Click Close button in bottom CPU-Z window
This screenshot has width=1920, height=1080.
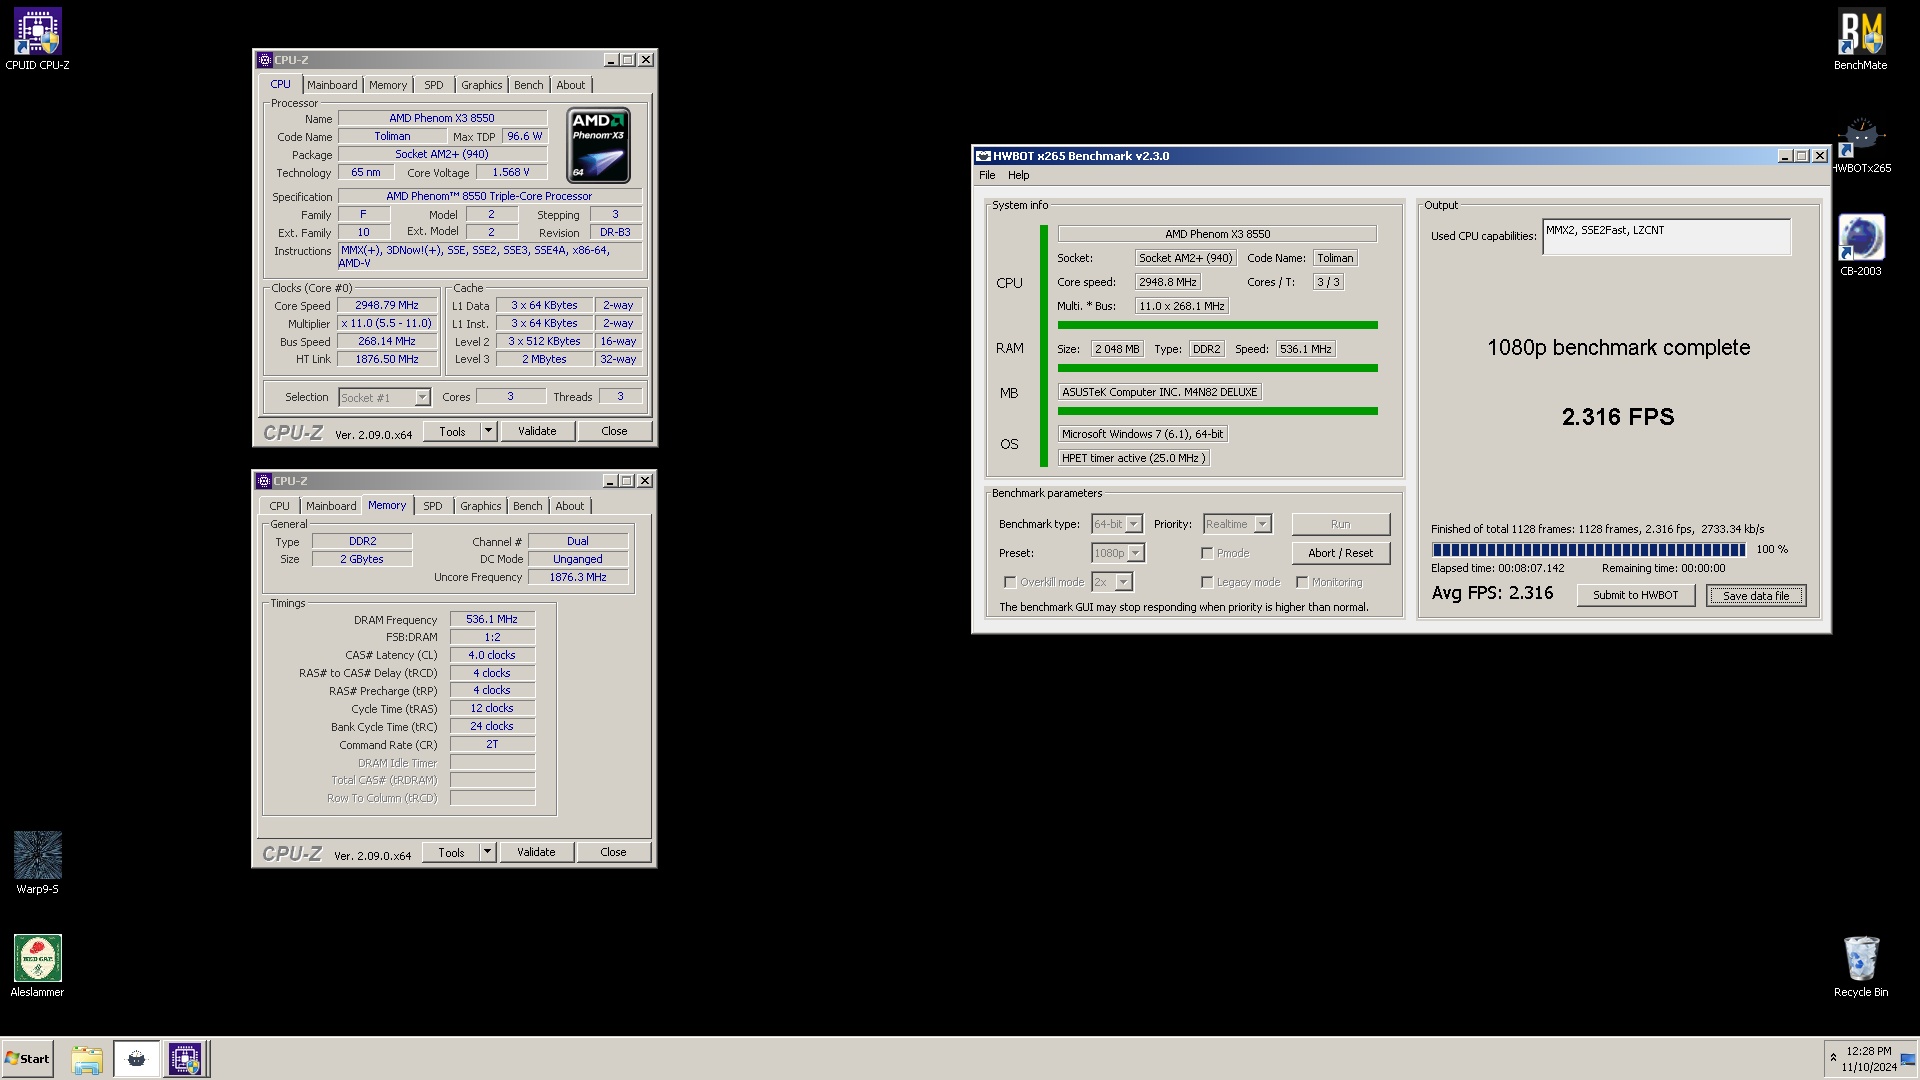pyautogui.click(x=613, y=852)
